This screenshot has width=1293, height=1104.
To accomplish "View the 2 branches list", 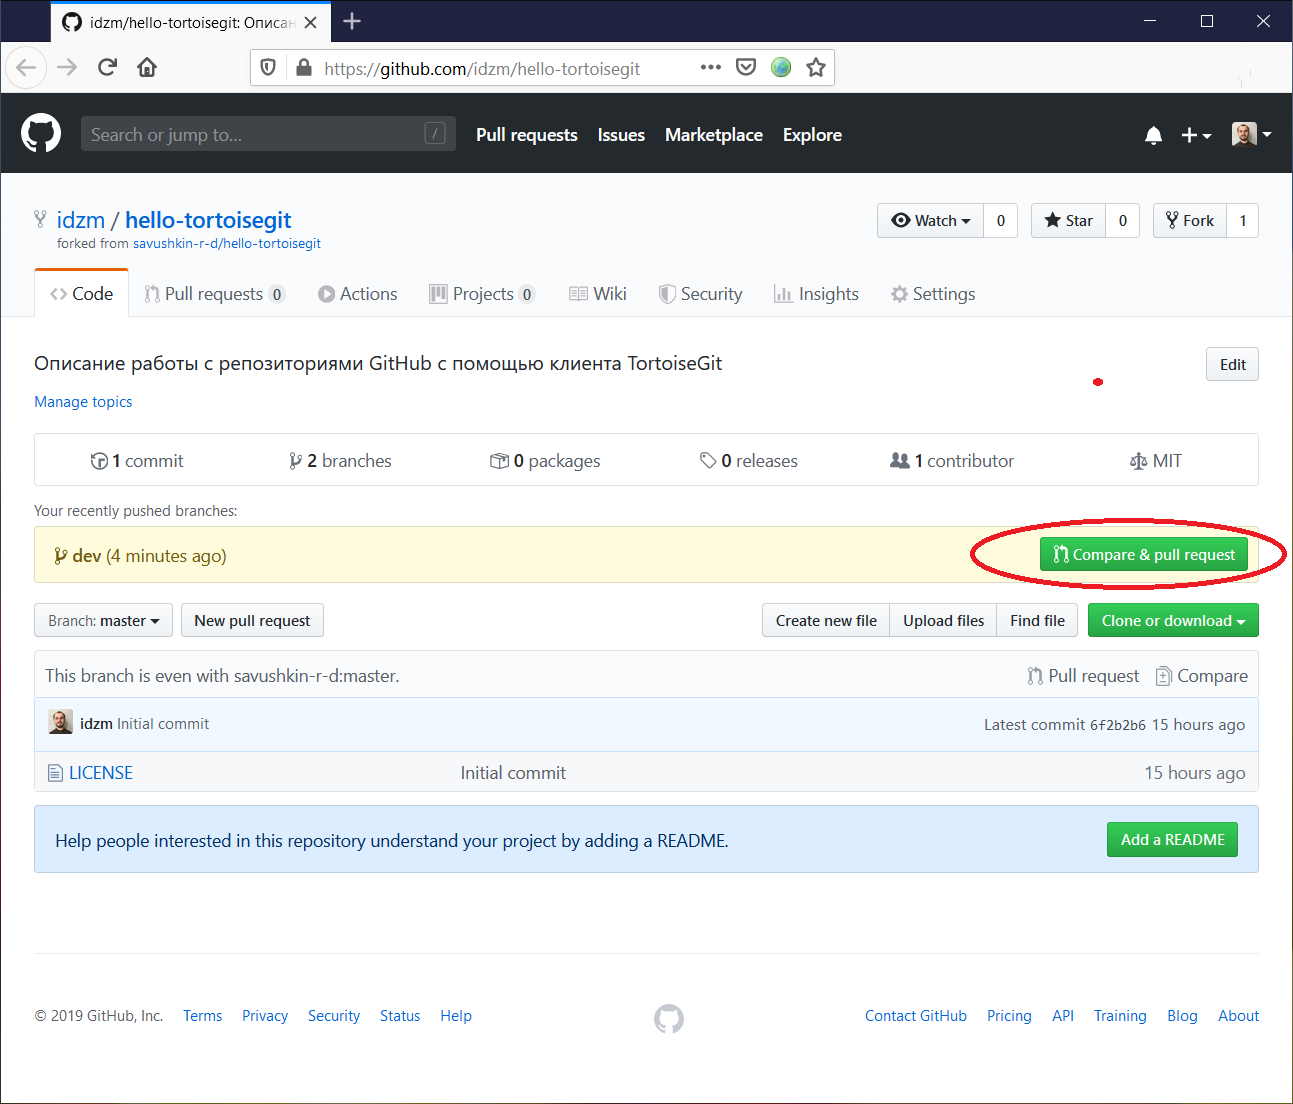I will tap(340, 461).
